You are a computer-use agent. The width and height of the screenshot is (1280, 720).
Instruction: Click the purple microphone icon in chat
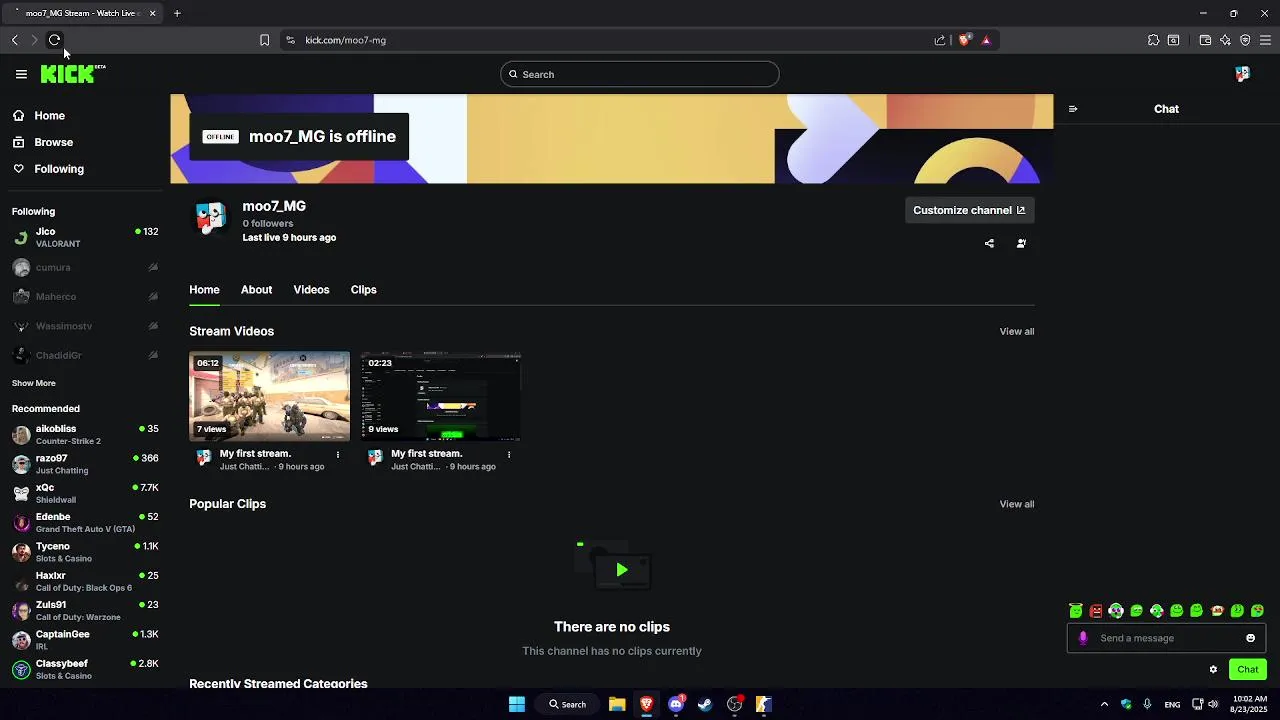coord(1083,638)
